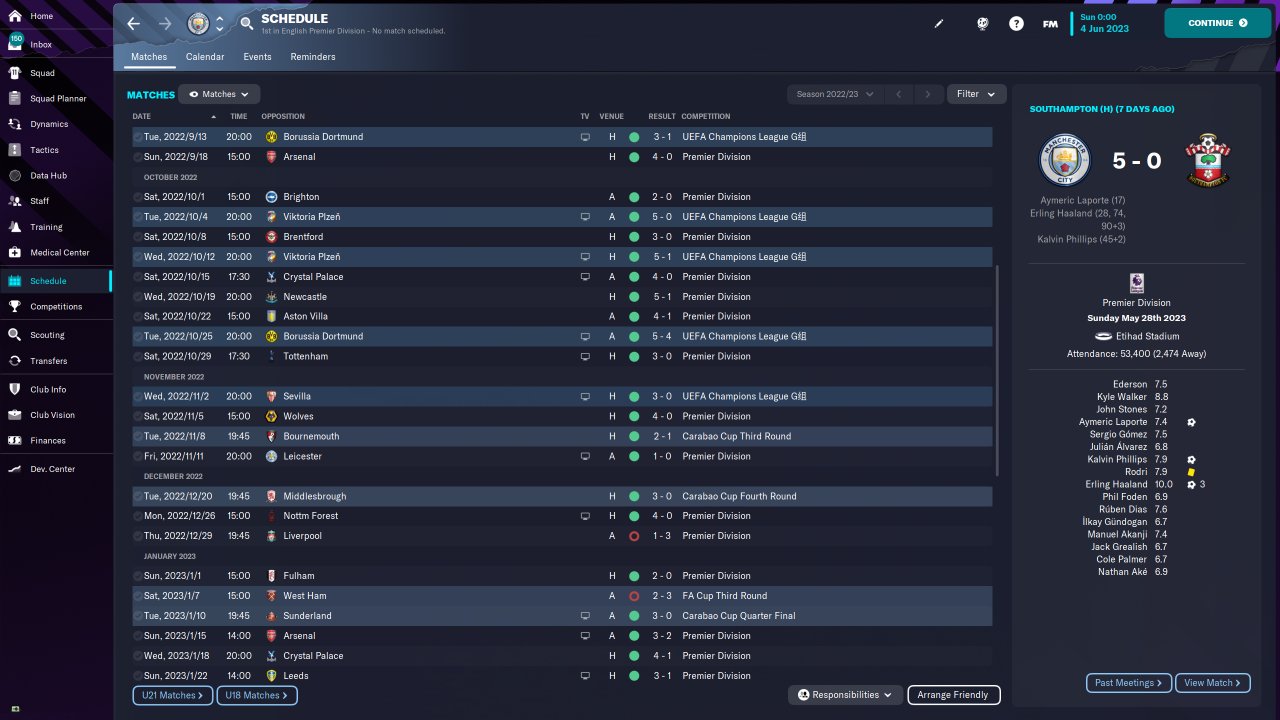
Task: Go back with the left arrow
Action: 133,23
